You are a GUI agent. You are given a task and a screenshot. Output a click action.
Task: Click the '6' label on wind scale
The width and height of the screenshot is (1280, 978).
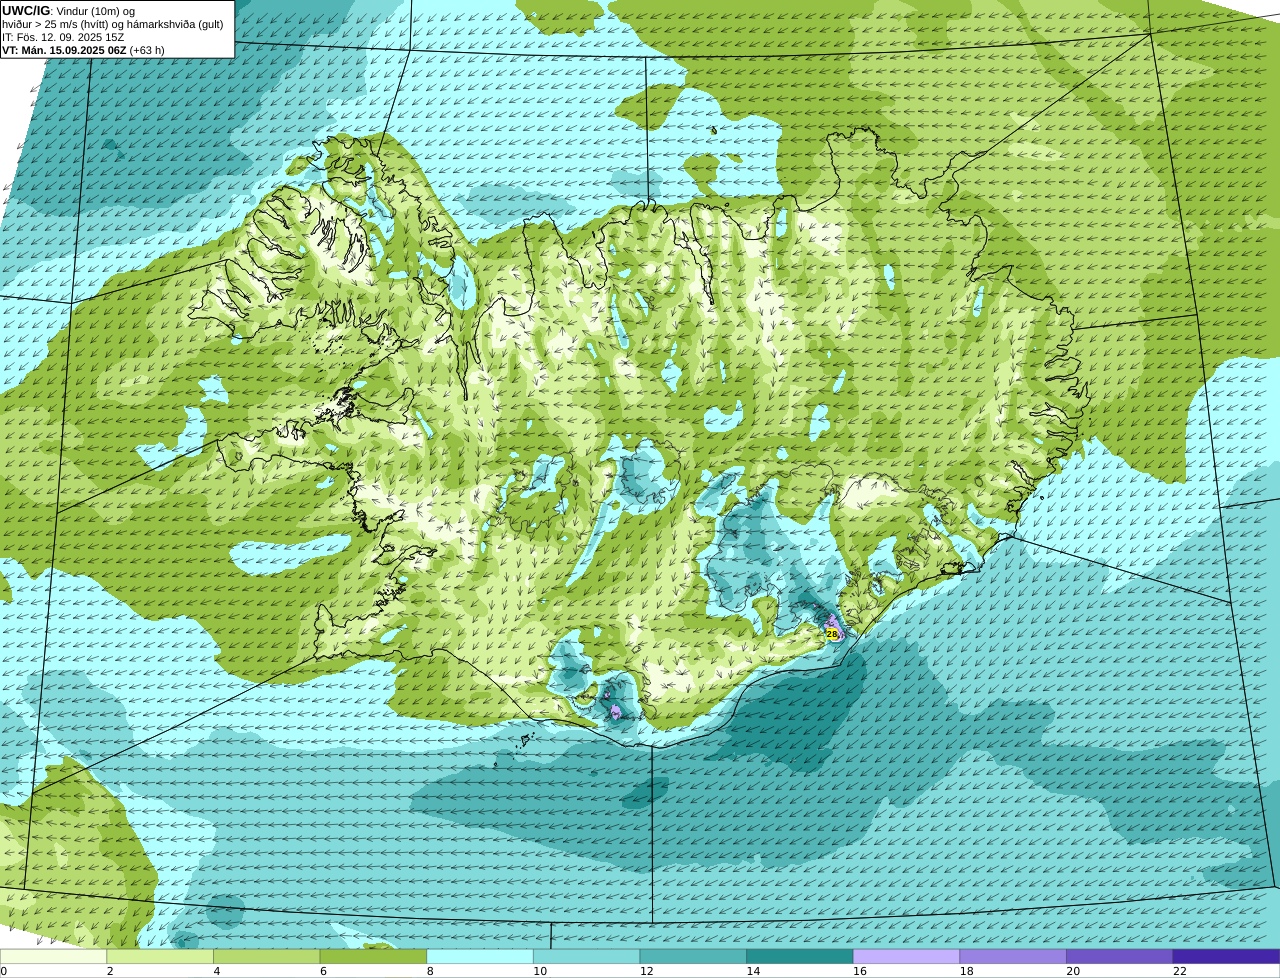tap(323, 971)
